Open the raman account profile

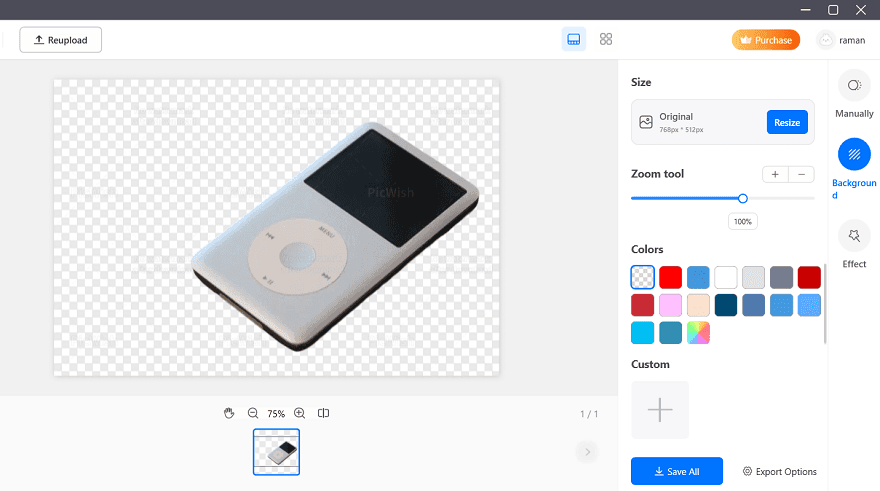coord(841,40)
